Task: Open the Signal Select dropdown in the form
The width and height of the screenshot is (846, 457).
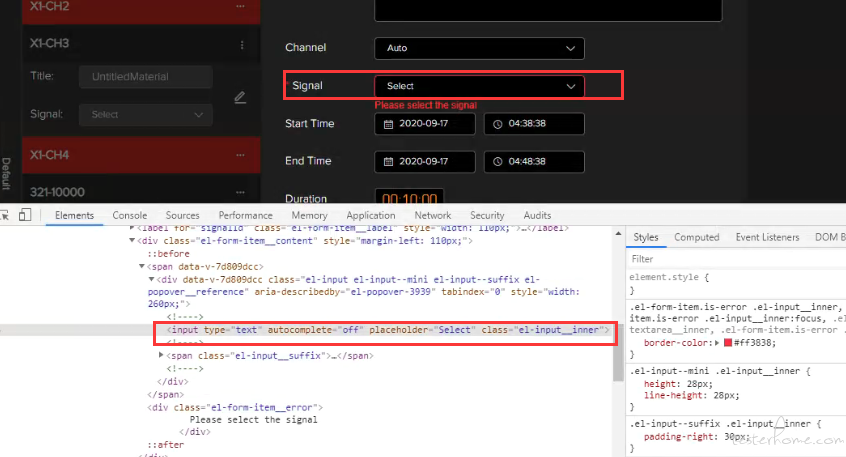Action: [x=479, y=86]
